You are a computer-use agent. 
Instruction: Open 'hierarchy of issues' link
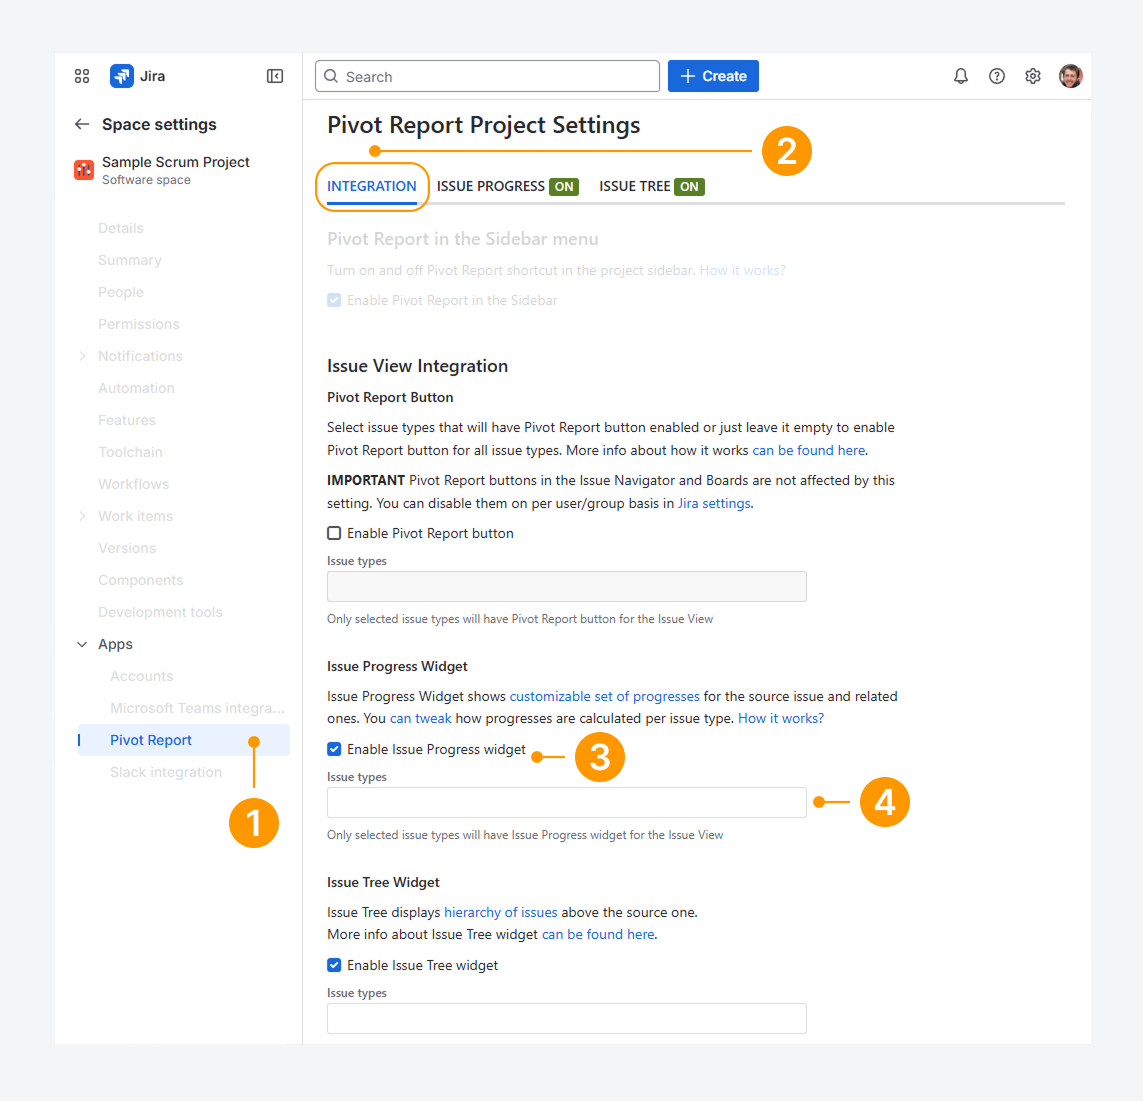(x=501, y=912)
